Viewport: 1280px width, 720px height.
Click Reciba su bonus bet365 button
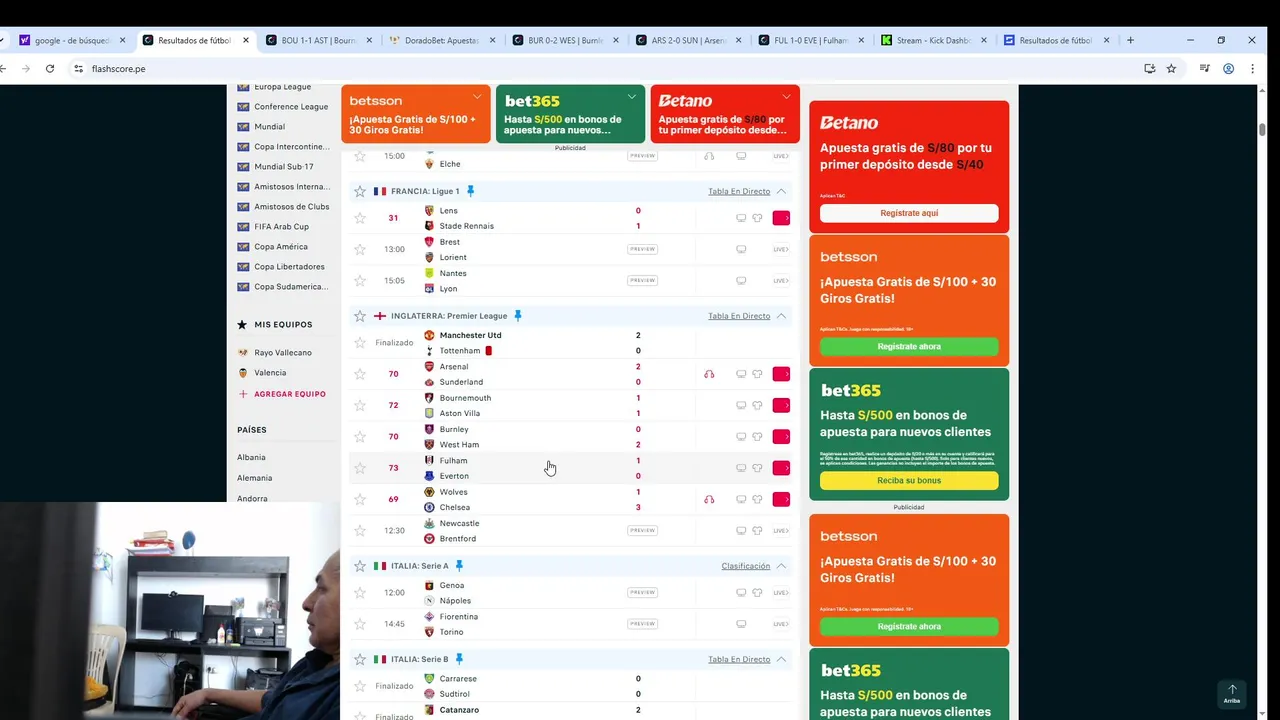click(909, 480)
